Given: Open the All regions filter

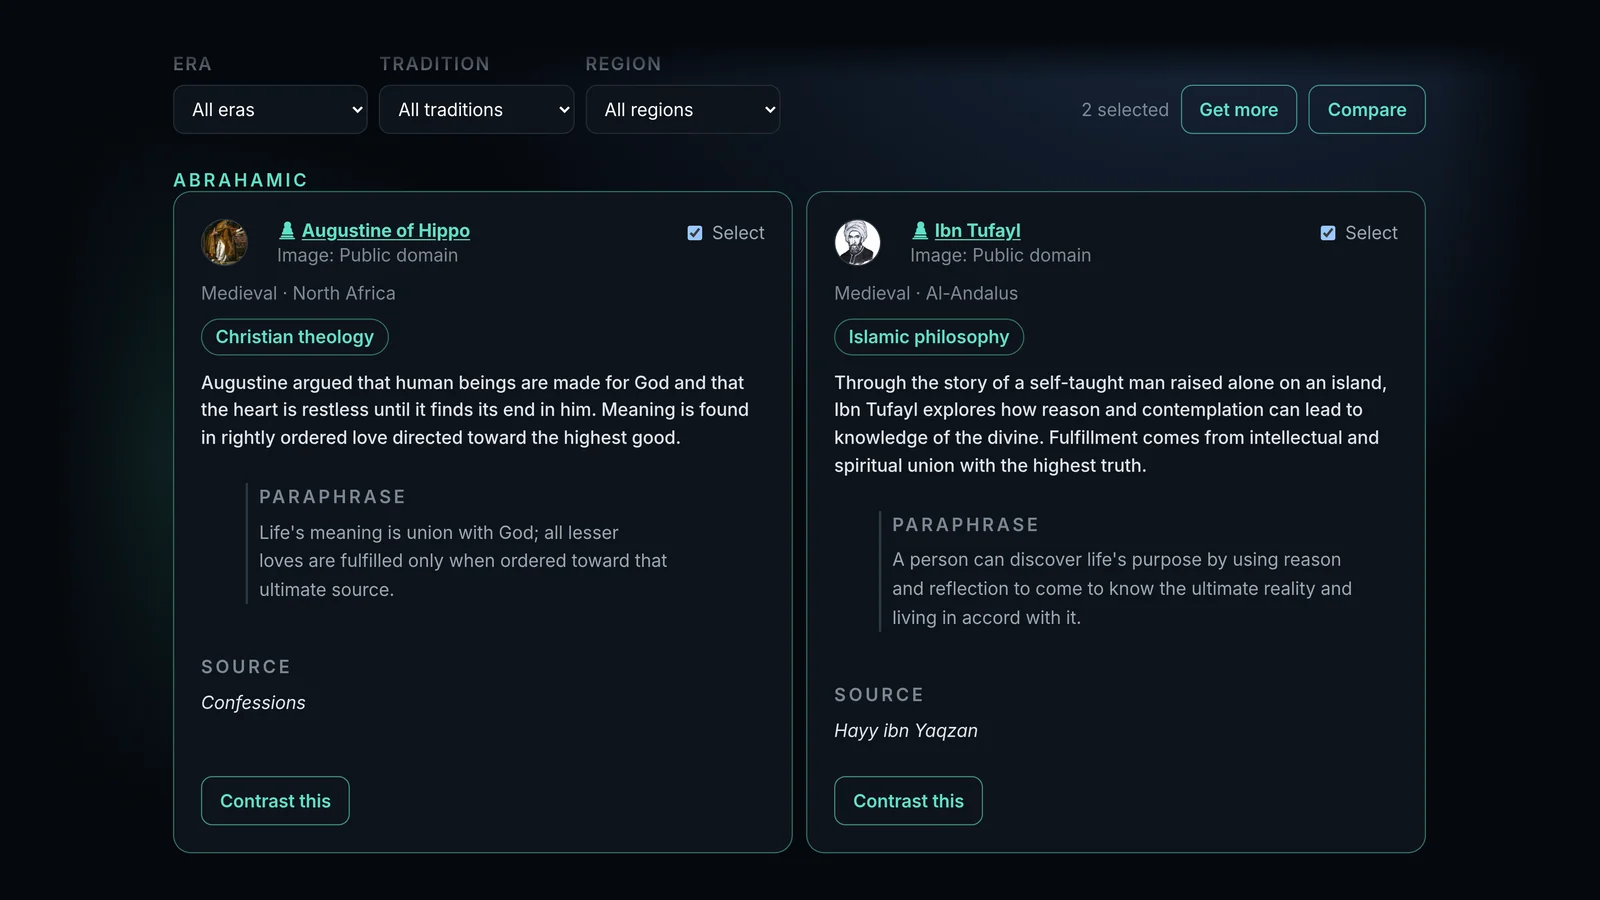Looking at the screenshot, I should [683, 109].
